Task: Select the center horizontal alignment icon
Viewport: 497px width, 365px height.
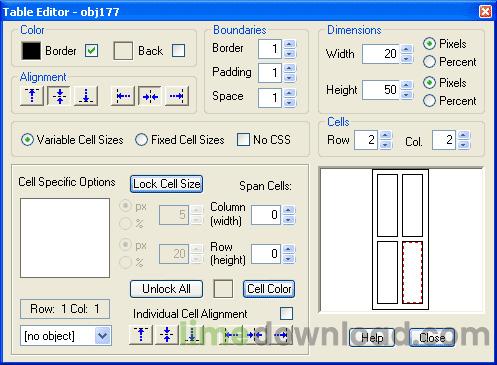Action: click(150, 96)
